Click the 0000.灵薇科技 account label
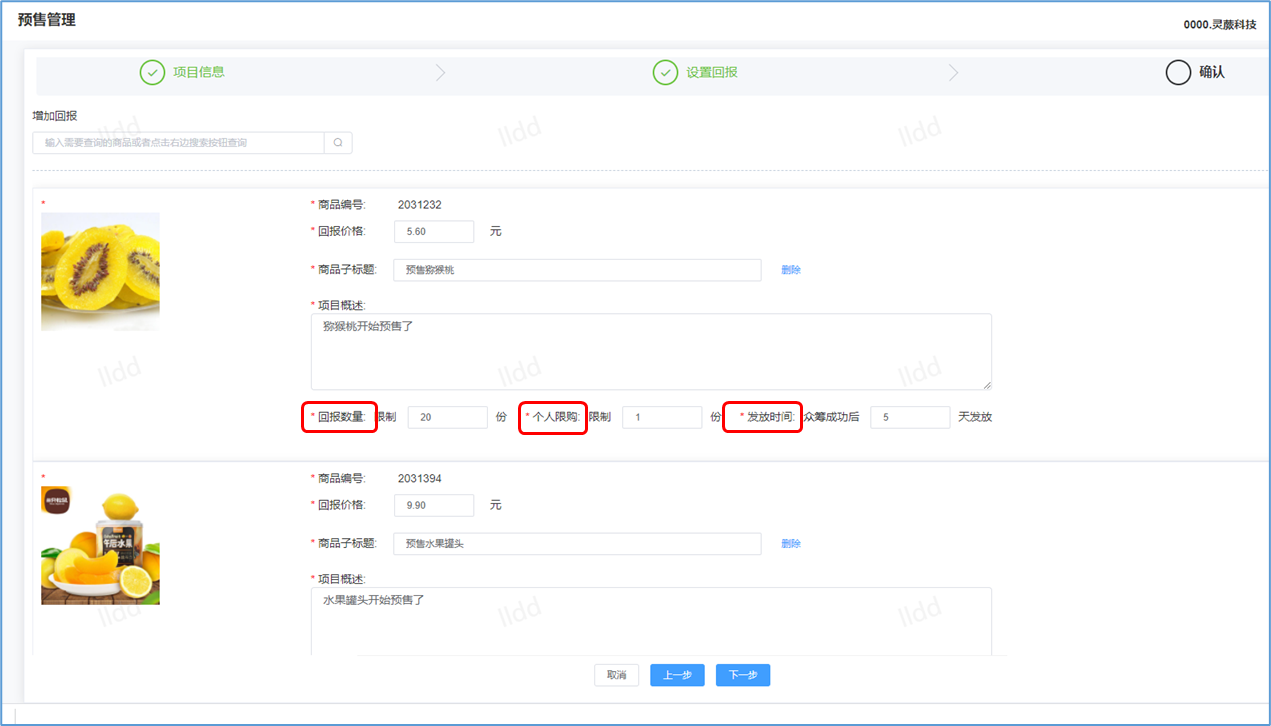The width and height of the screenshot is (1271, 726). tap(1220, 25)
